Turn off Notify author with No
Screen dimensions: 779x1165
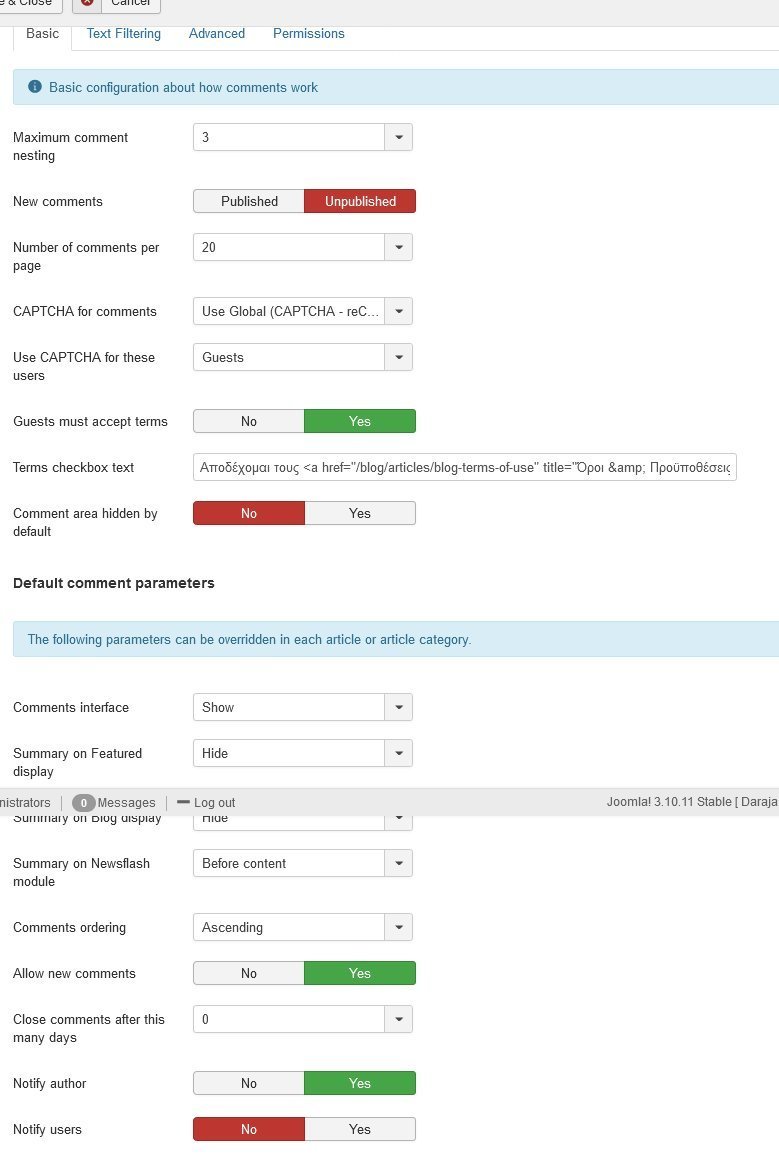(x=249, y=1083)
